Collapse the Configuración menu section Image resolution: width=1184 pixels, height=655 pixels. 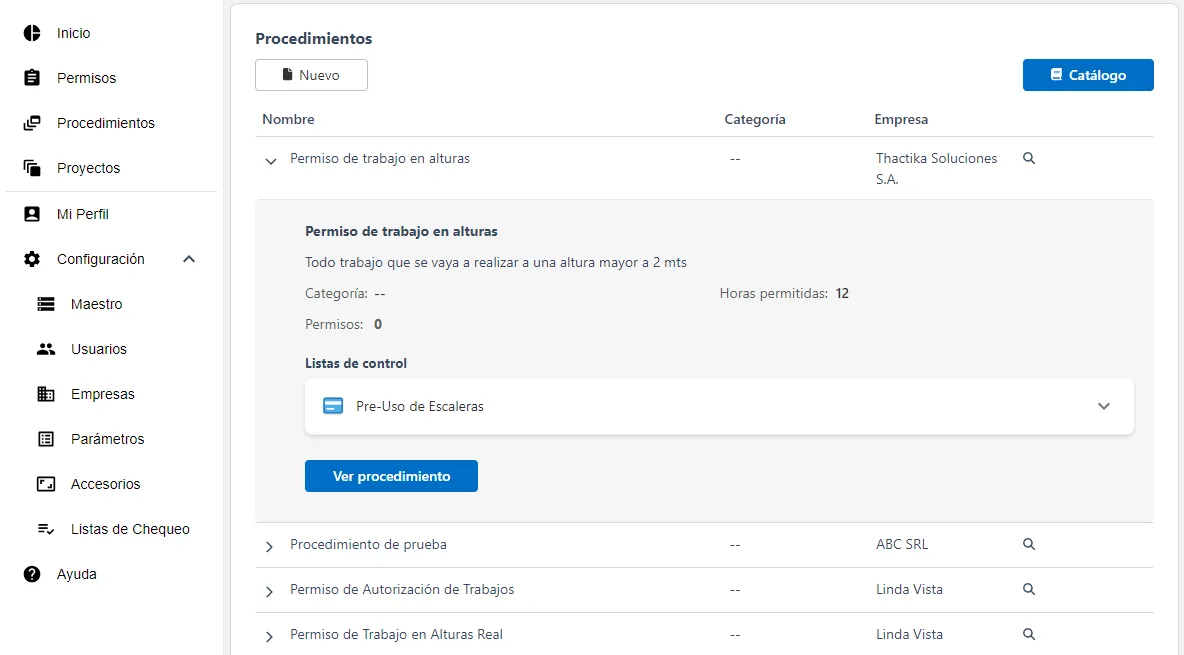pyautogui.click(x=189, y=259)
